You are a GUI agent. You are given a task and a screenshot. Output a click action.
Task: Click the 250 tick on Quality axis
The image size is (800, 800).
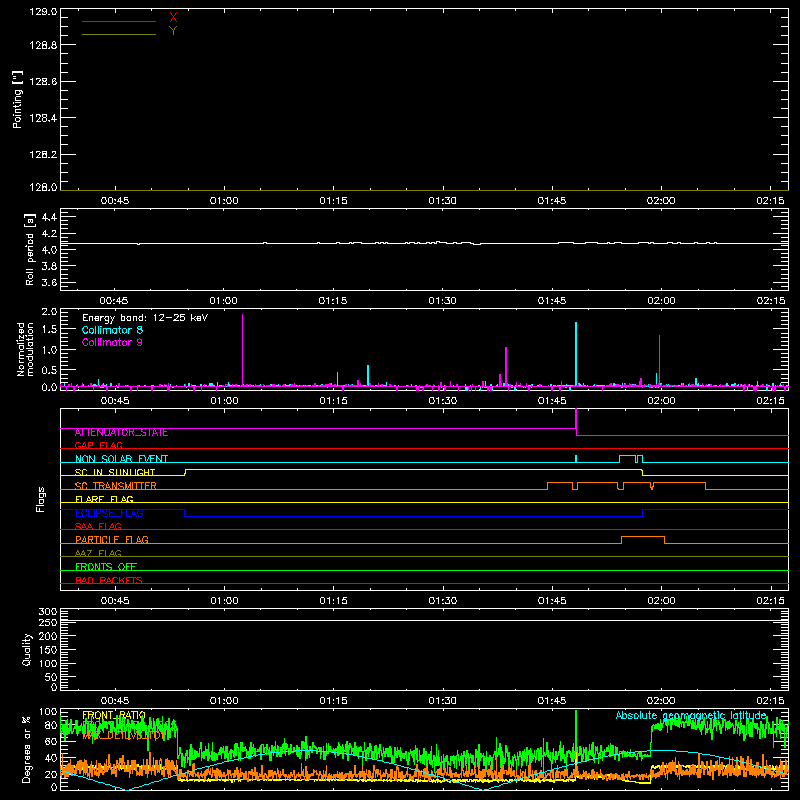(47, 623)
